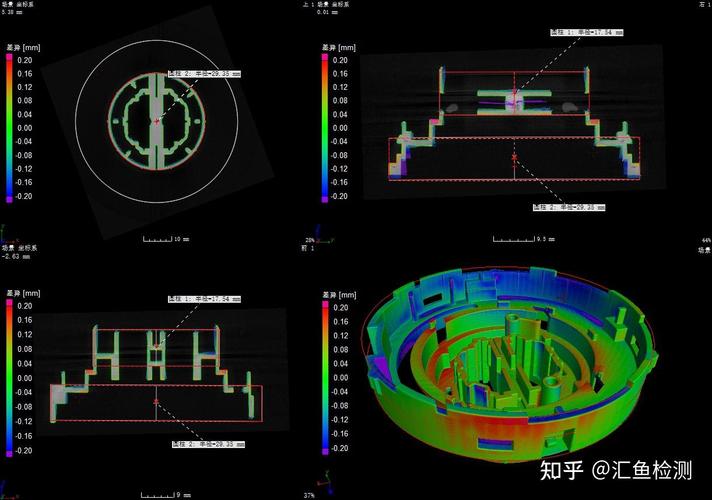
Task: Select cylinder 2 radius label in front view
Action: [208, 444]
